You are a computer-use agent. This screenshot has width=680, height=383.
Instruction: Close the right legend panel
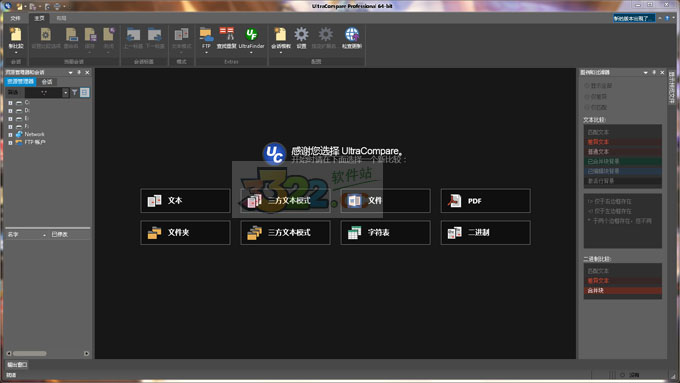pos(662,72)
